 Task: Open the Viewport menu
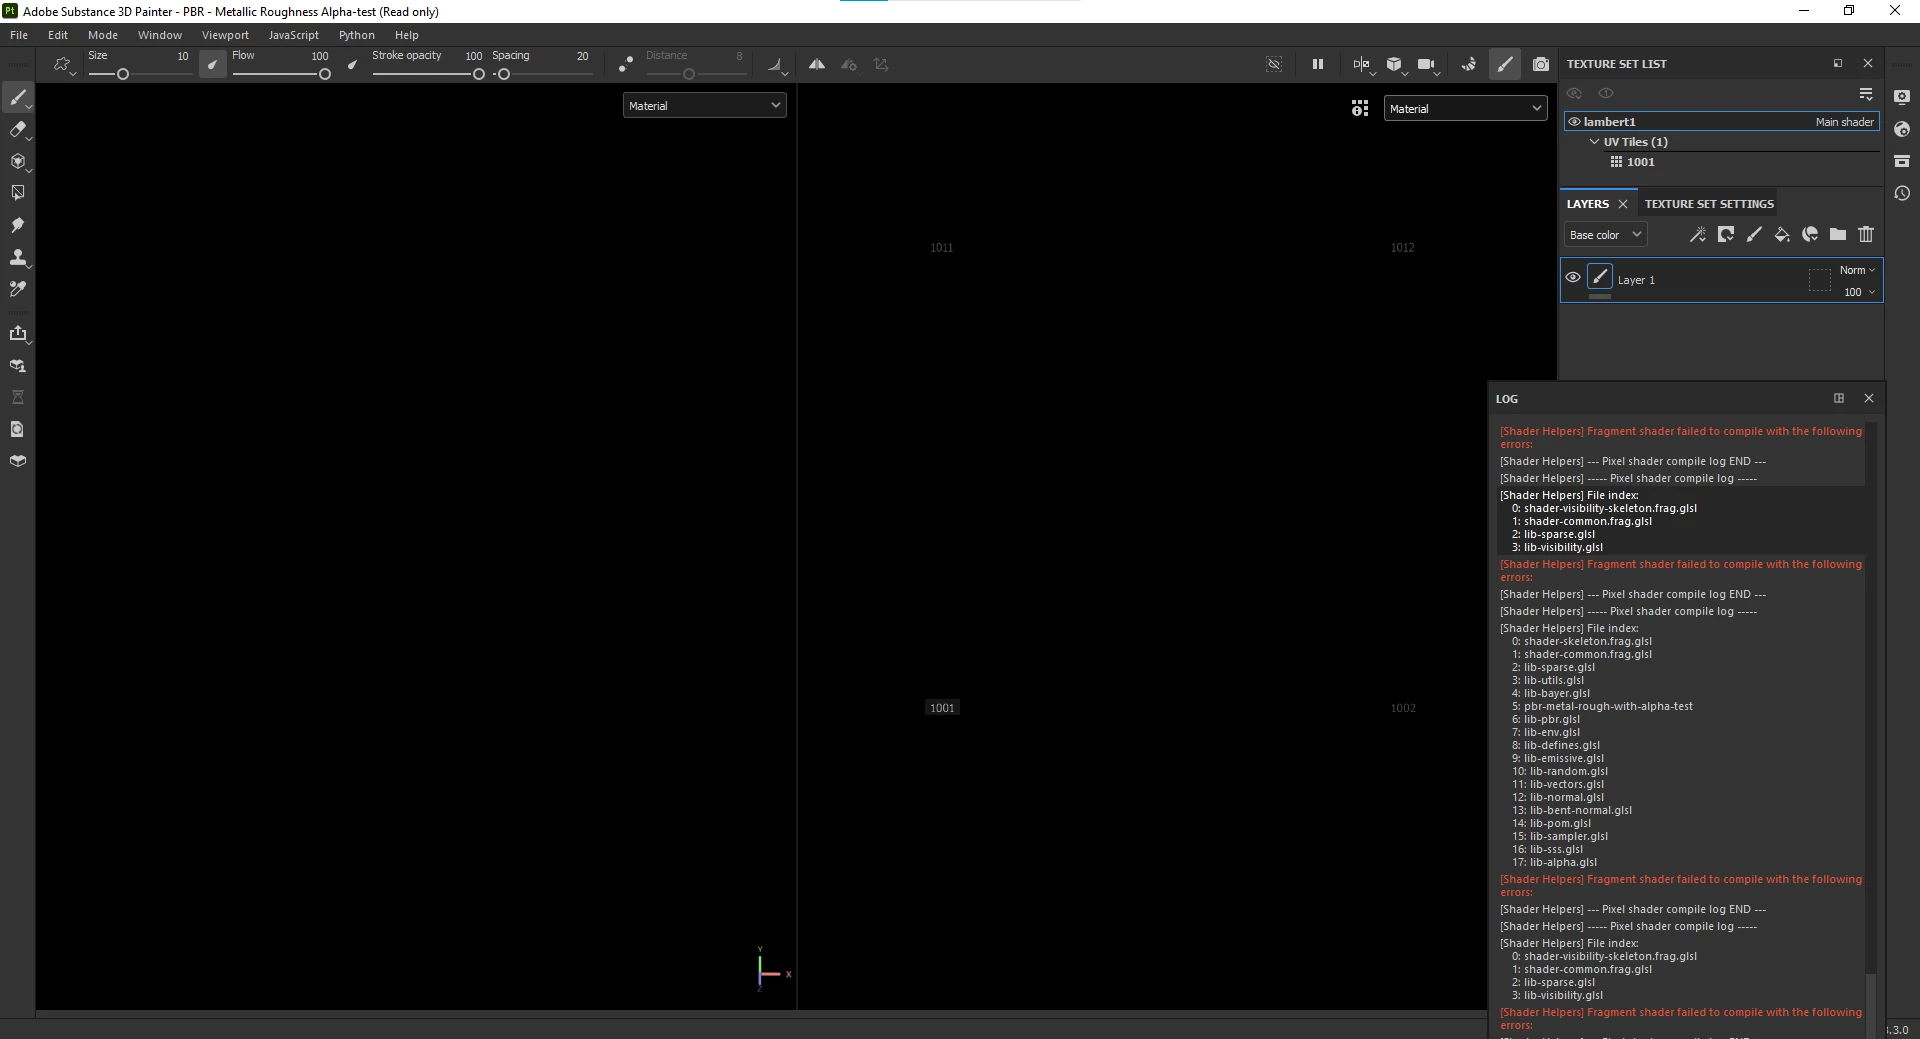pos(225,35)
